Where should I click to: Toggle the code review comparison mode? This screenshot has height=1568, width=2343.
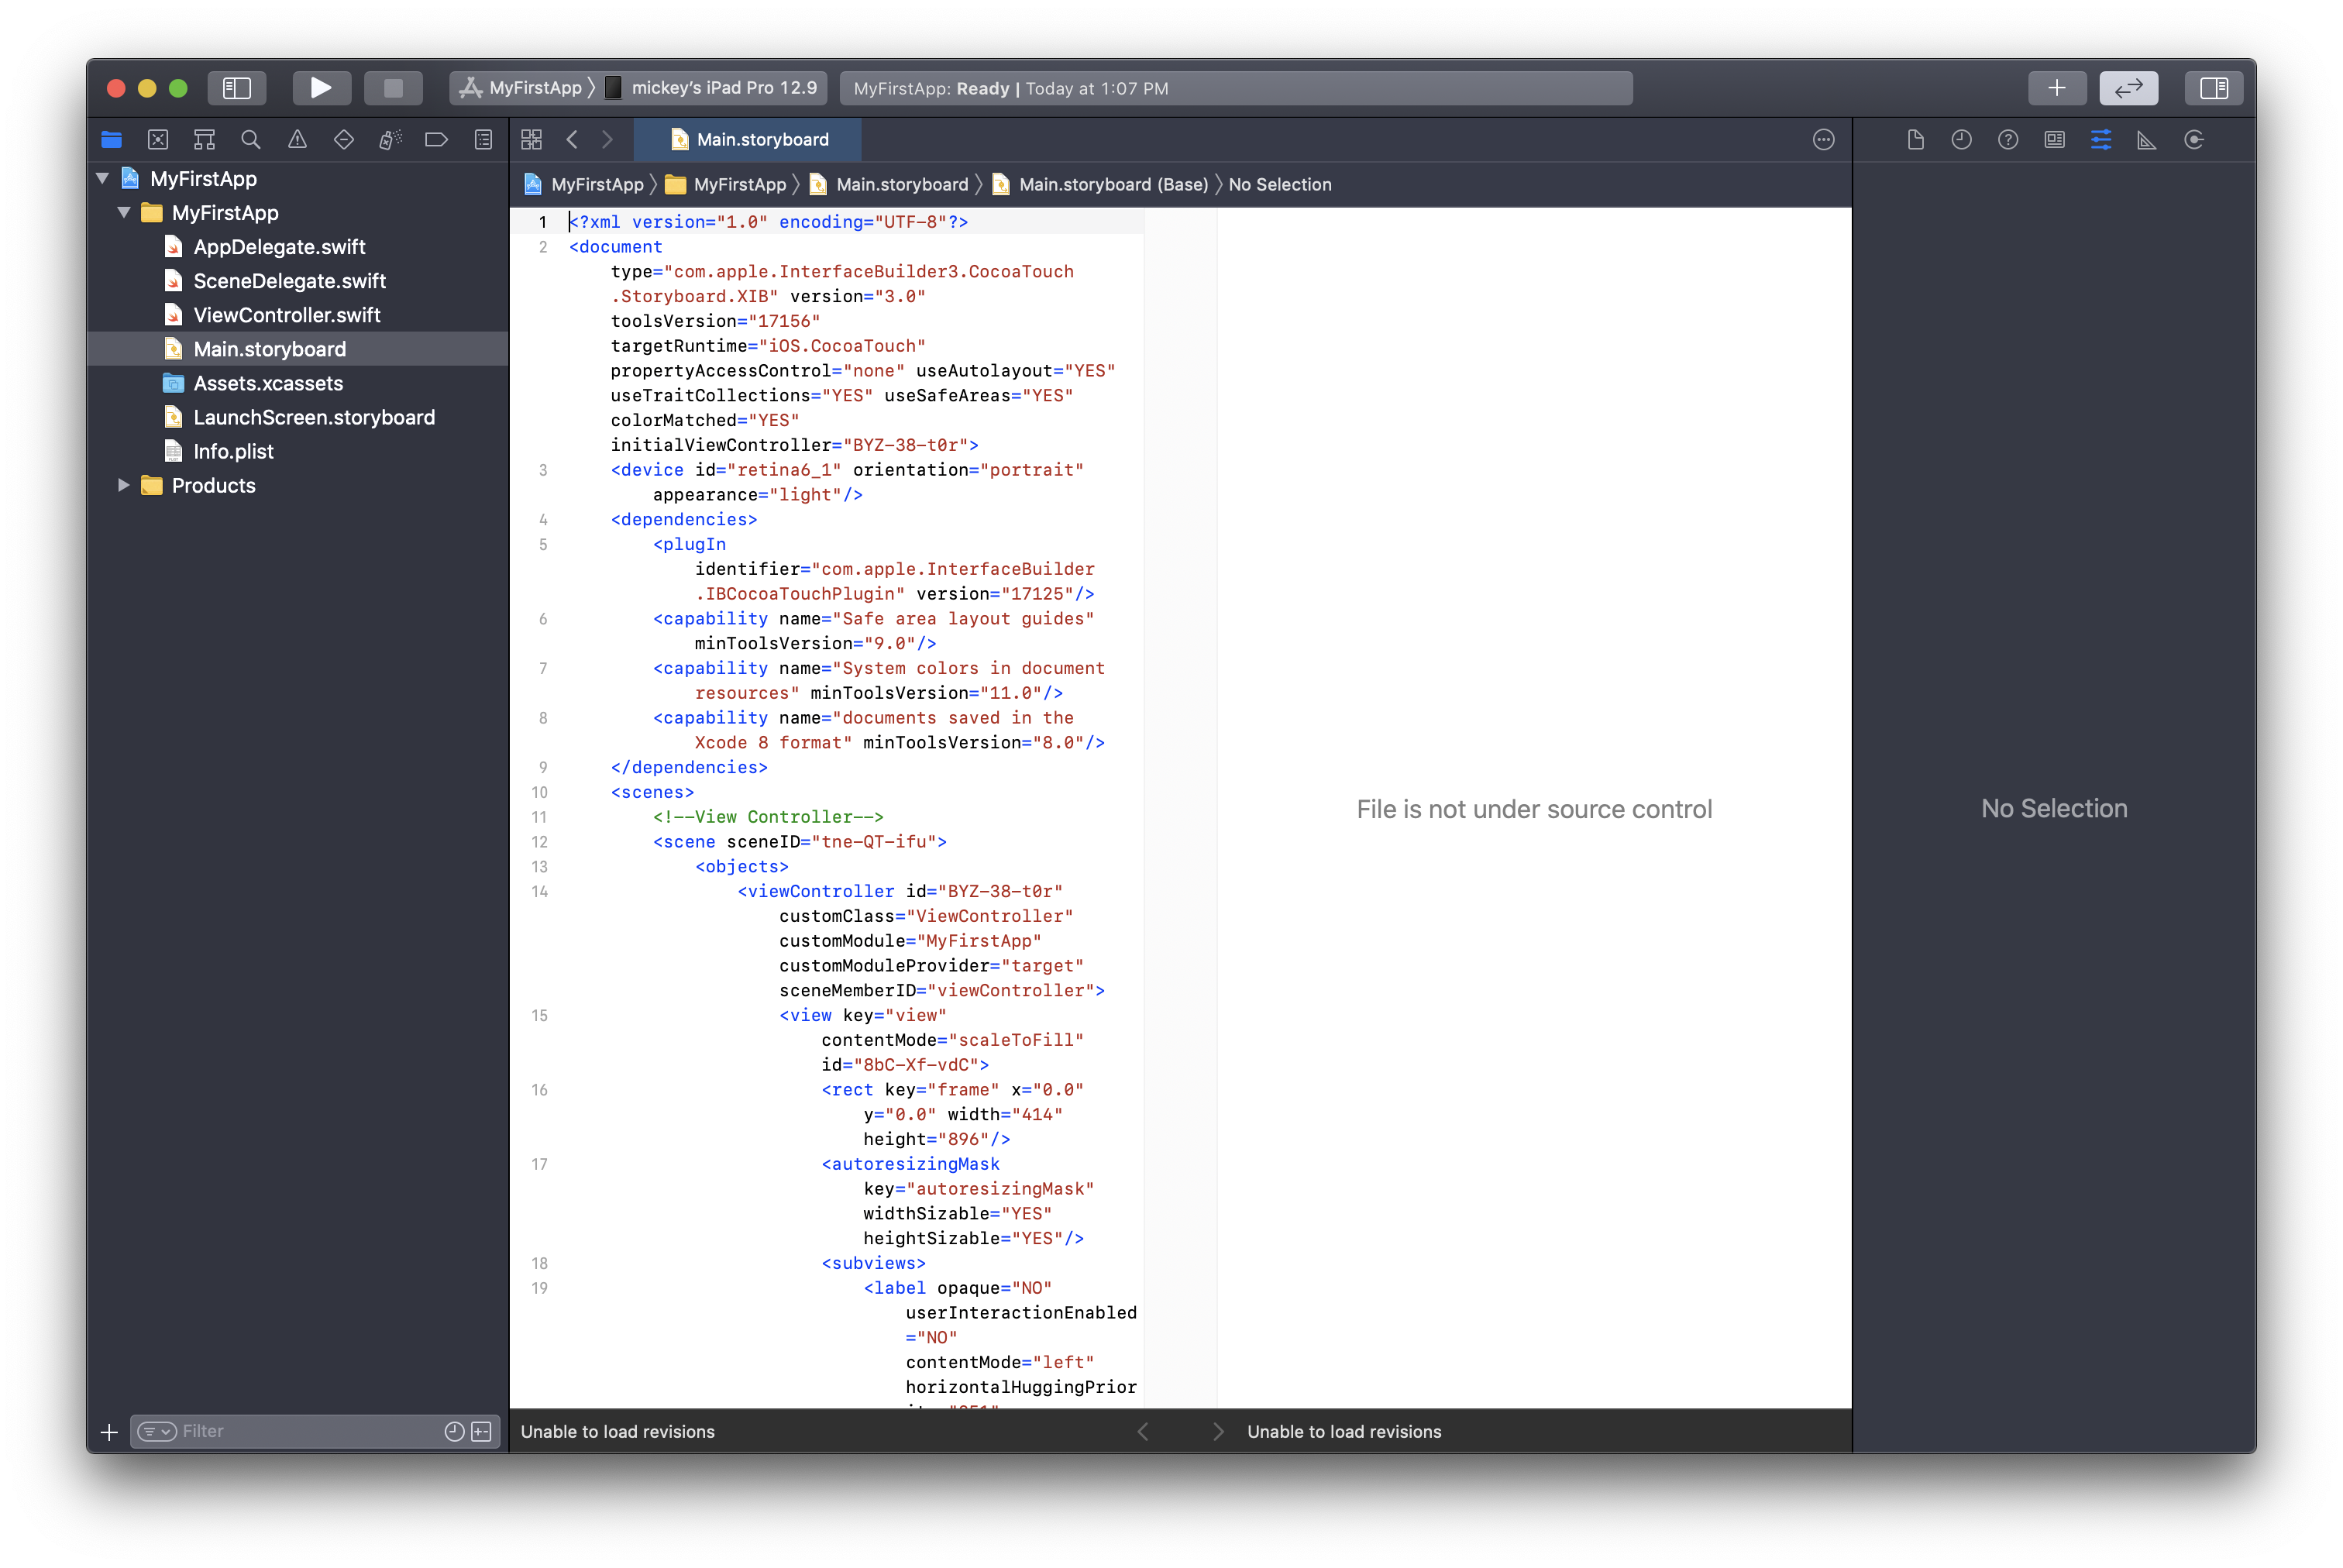[x=2128, y=88]
